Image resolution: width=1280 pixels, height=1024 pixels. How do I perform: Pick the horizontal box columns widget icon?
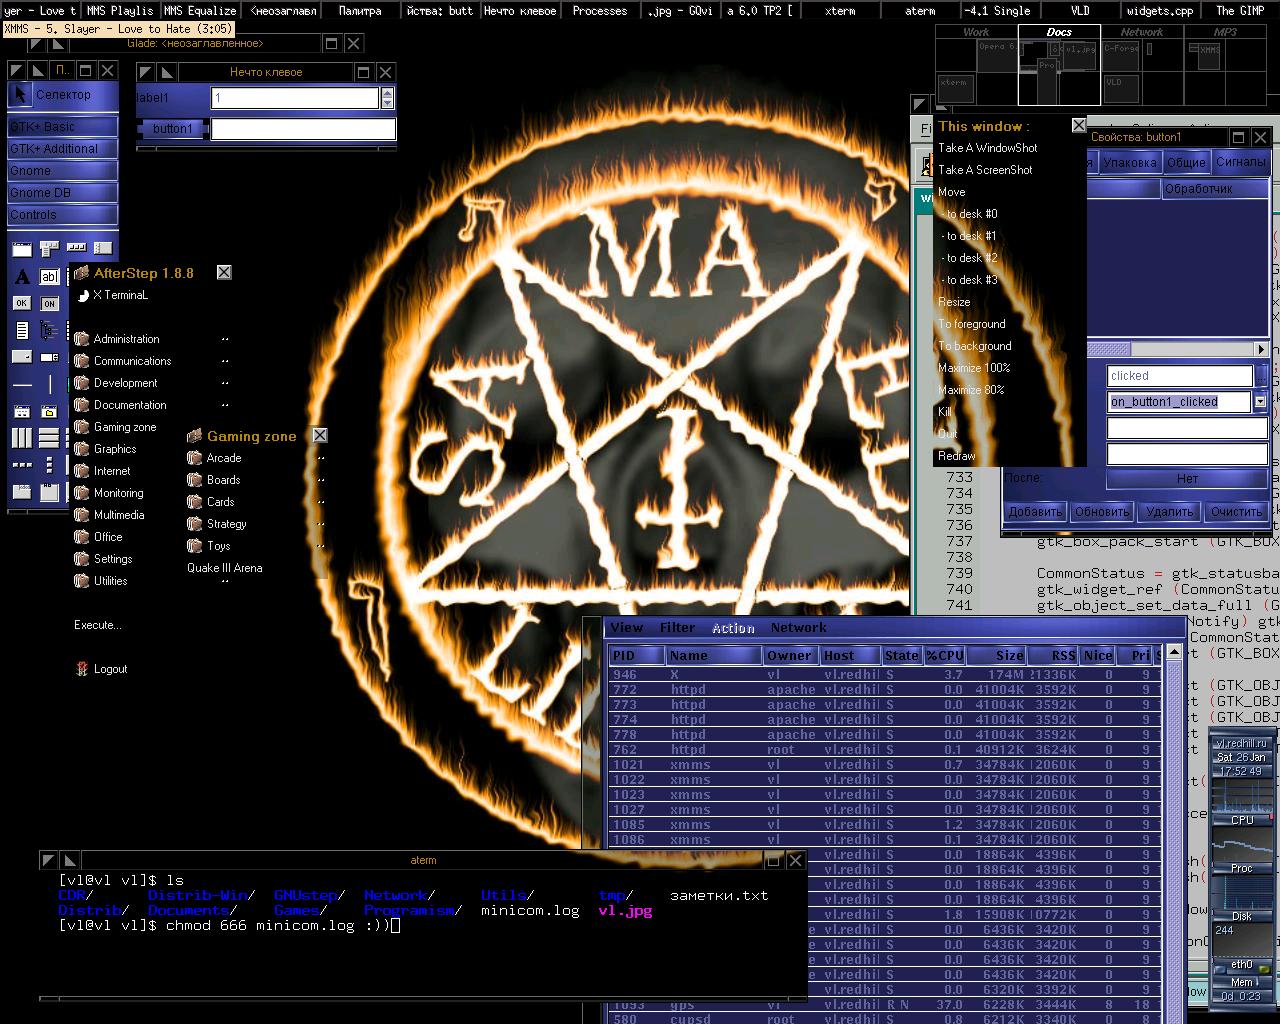click(22, 438)
